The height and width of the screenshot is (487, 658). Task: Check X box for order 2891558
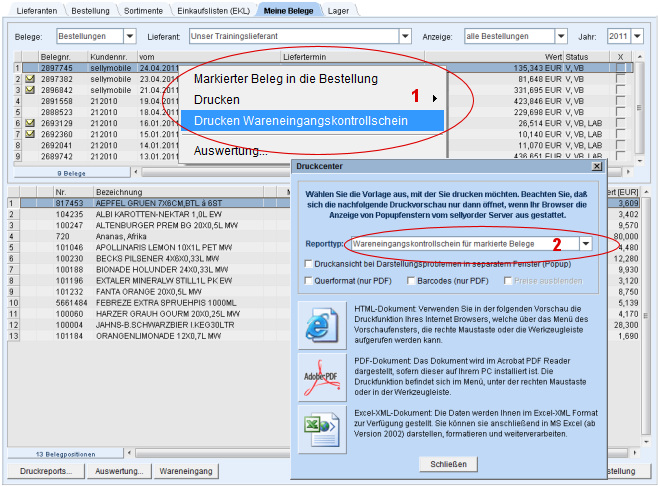620,101
